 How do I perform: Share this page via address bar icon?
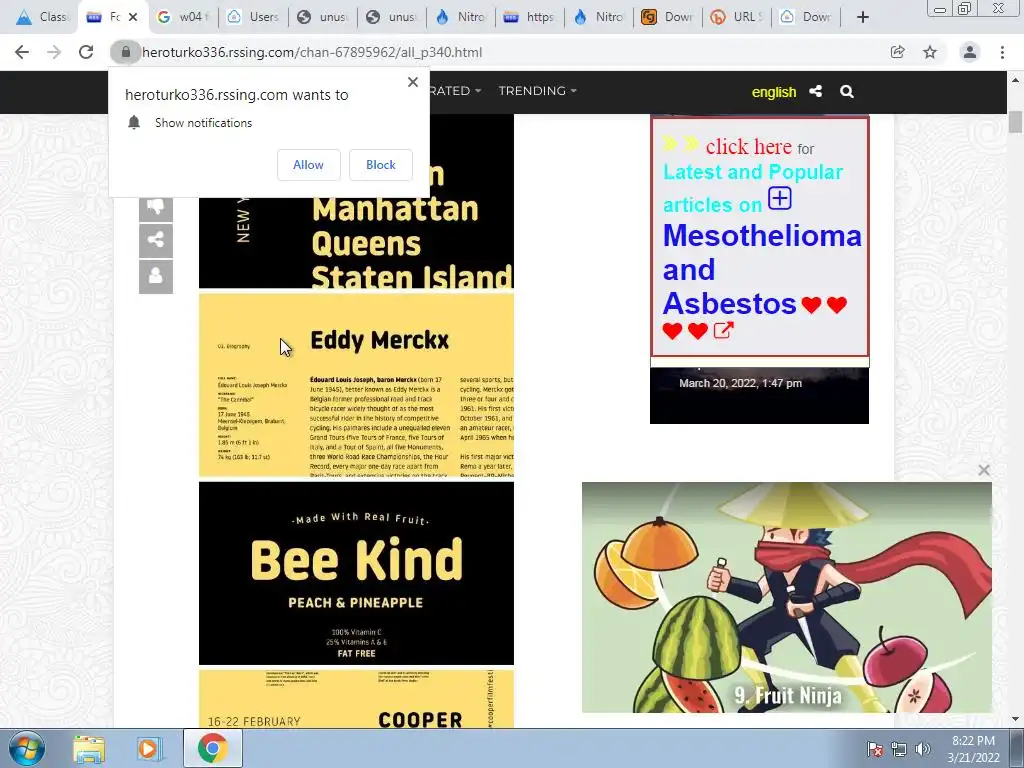coord(897,52)
